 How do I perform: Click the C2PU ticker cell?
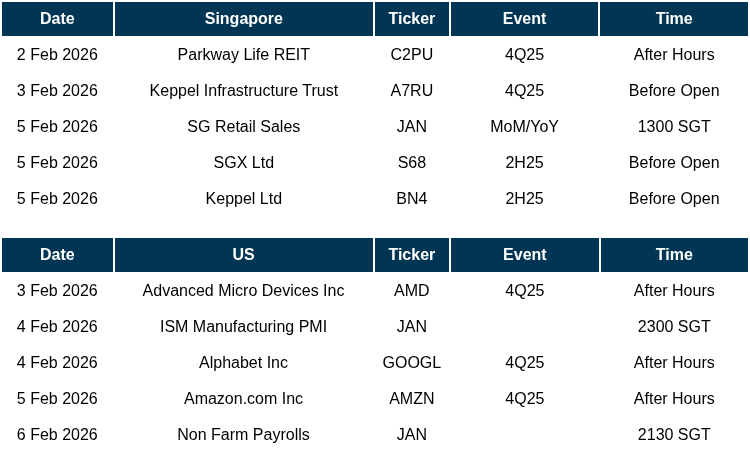tap(411, 55)
